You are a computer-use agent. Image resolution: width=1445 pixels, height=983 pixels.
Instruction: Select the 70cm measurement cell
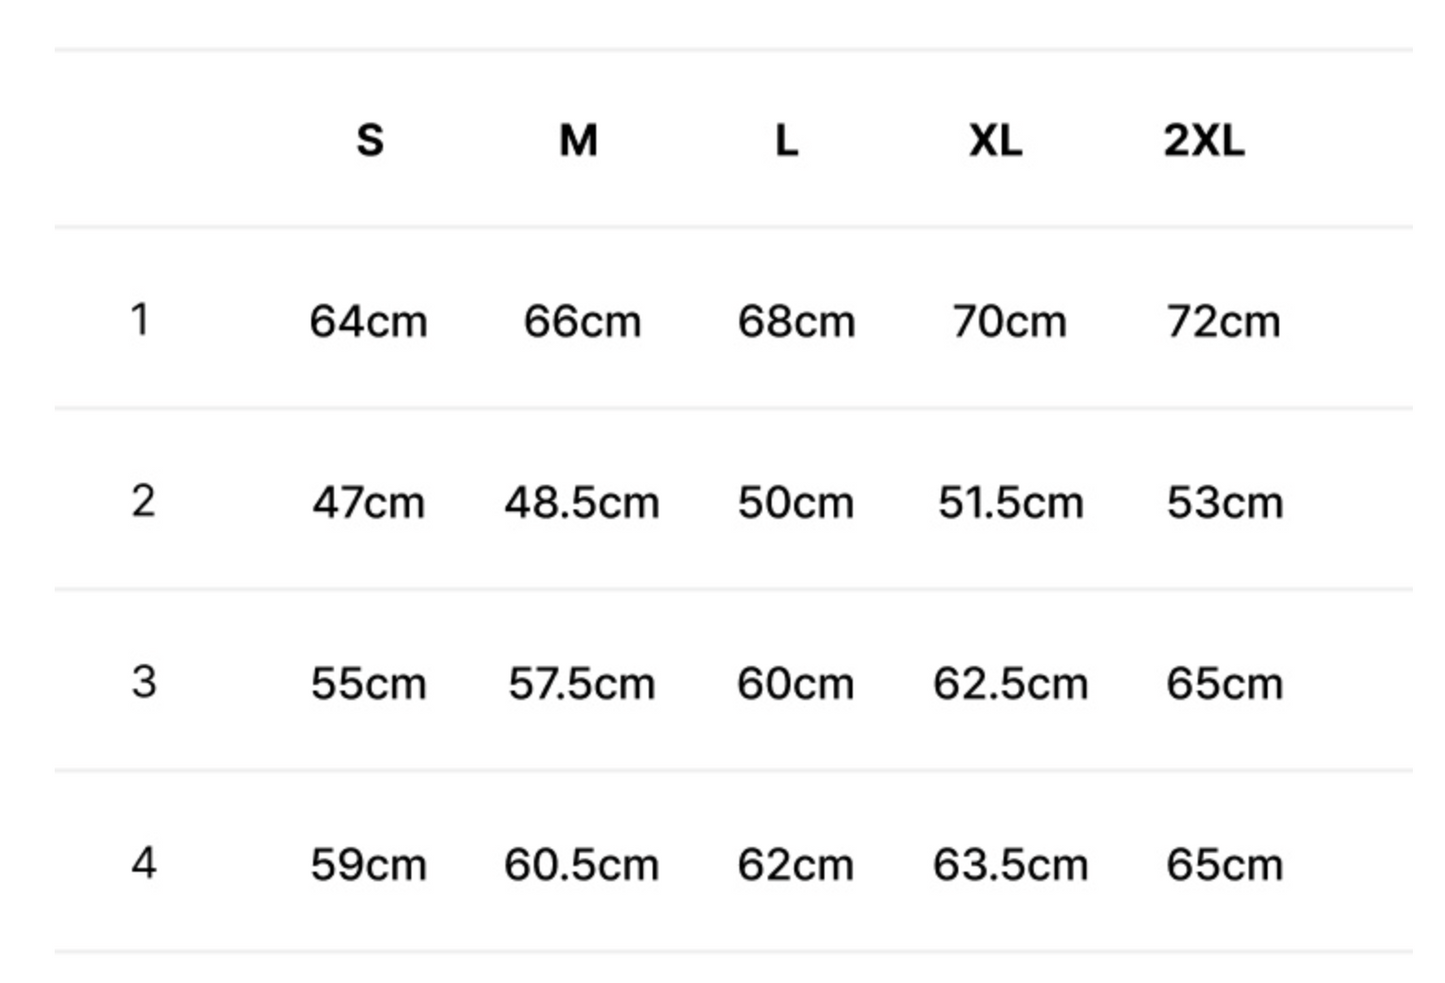tap(1009, 322)
